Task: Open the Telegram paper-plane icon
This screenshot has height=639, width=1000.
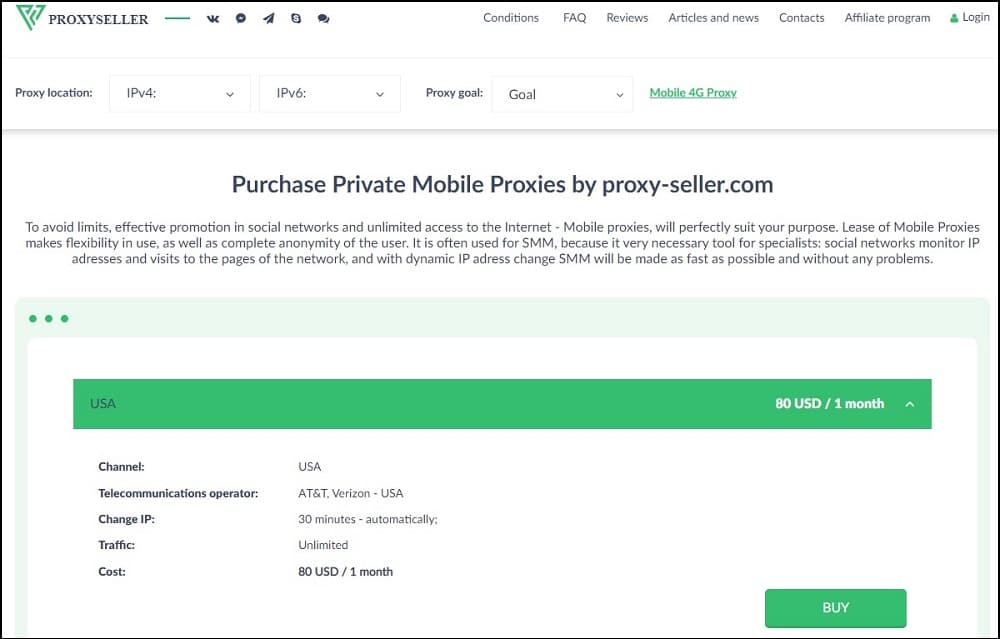Action: pos(268,18)
